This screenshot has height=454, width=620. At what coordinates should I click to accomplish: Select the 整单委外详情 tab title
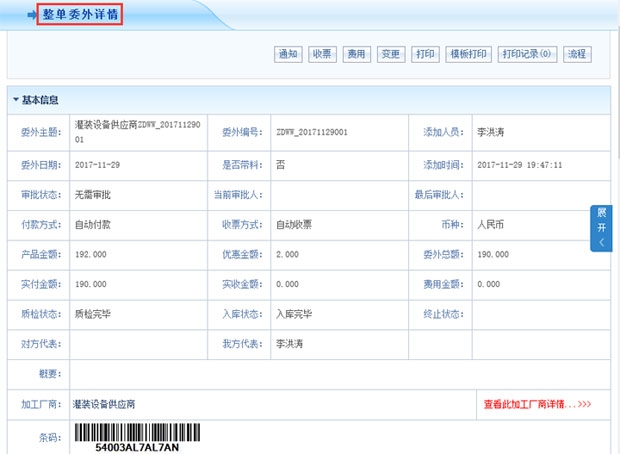[80, 15]
